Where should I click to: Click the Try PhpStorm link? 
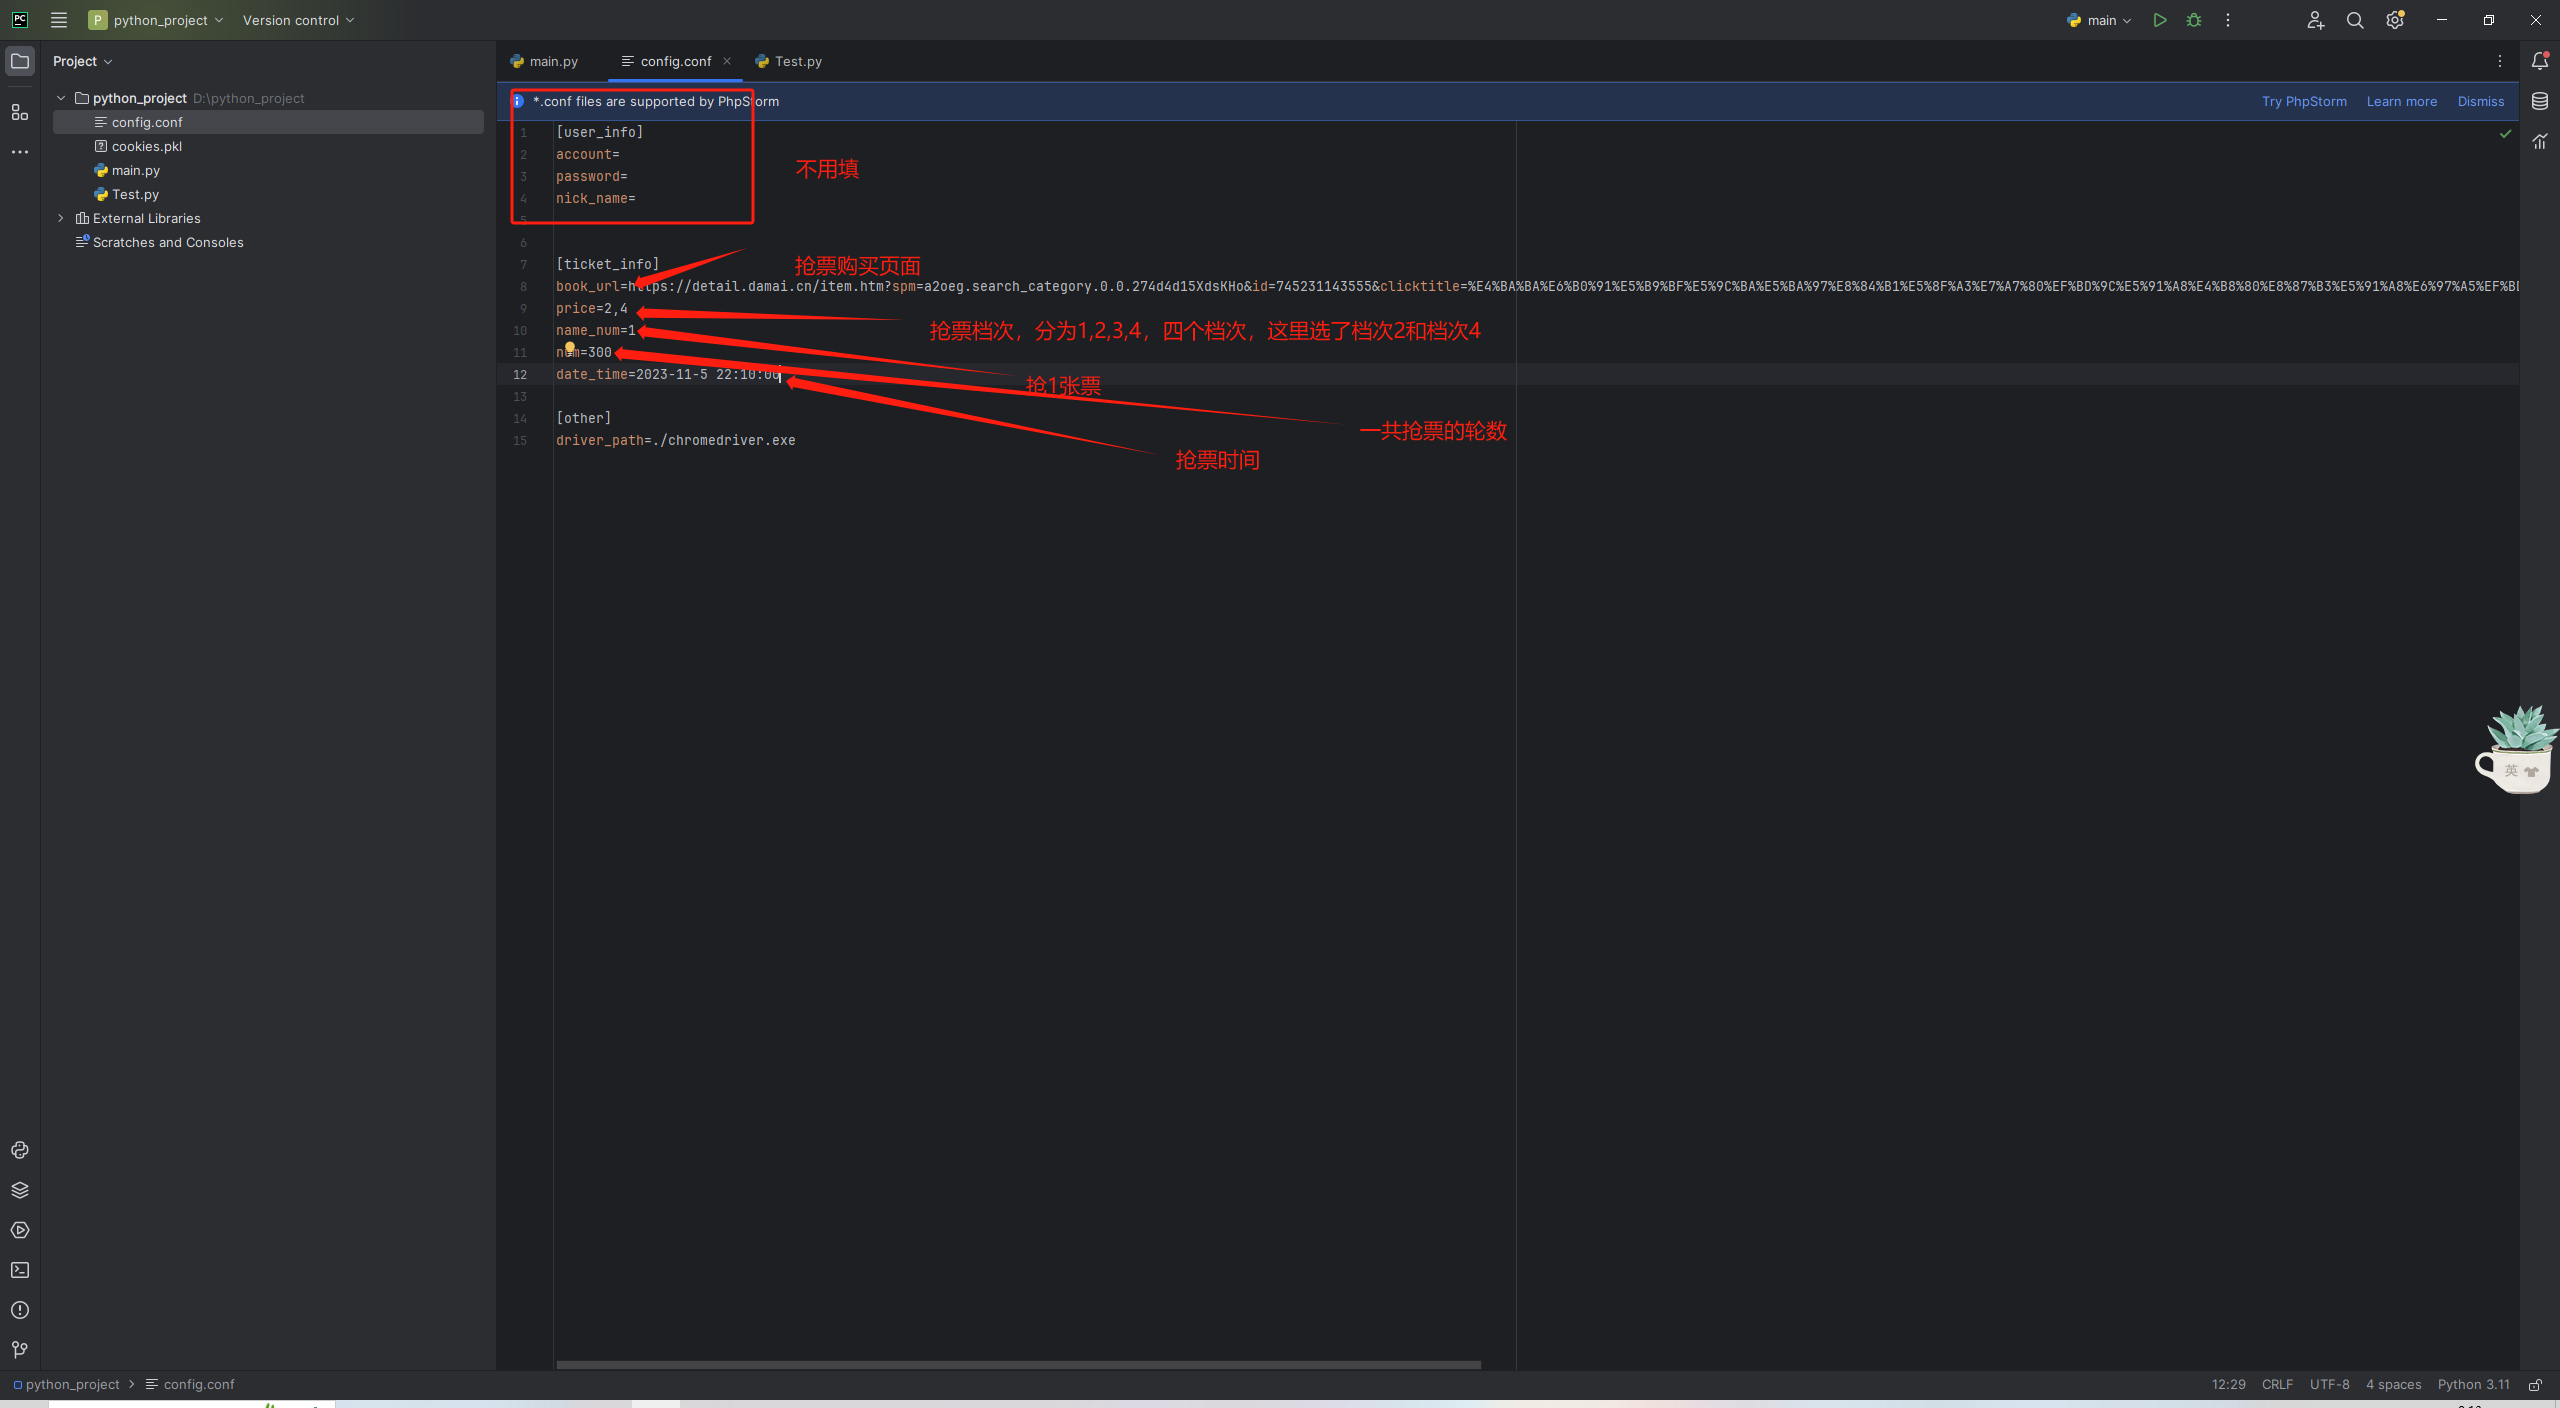pyautogui.click(x=2304, y=101)
